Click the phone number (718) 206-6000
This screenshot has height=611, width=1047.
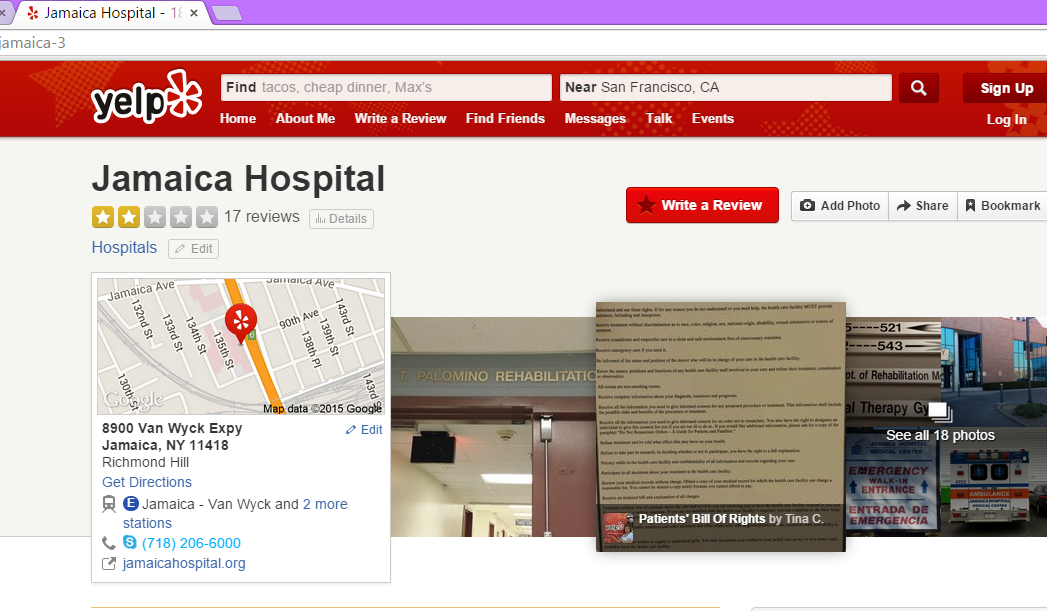191,544
